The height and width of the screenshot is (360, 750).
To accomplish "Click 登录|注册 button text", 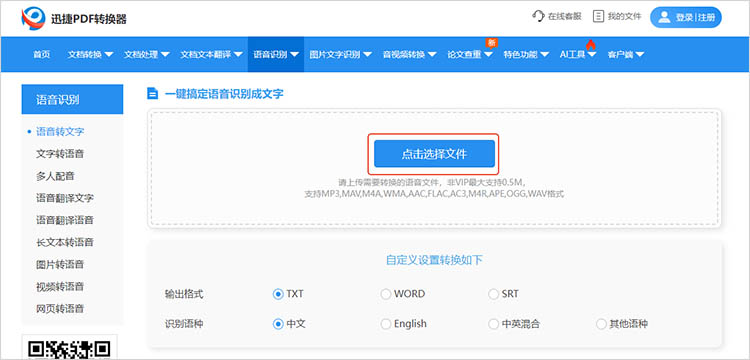I will coord(695,17).
